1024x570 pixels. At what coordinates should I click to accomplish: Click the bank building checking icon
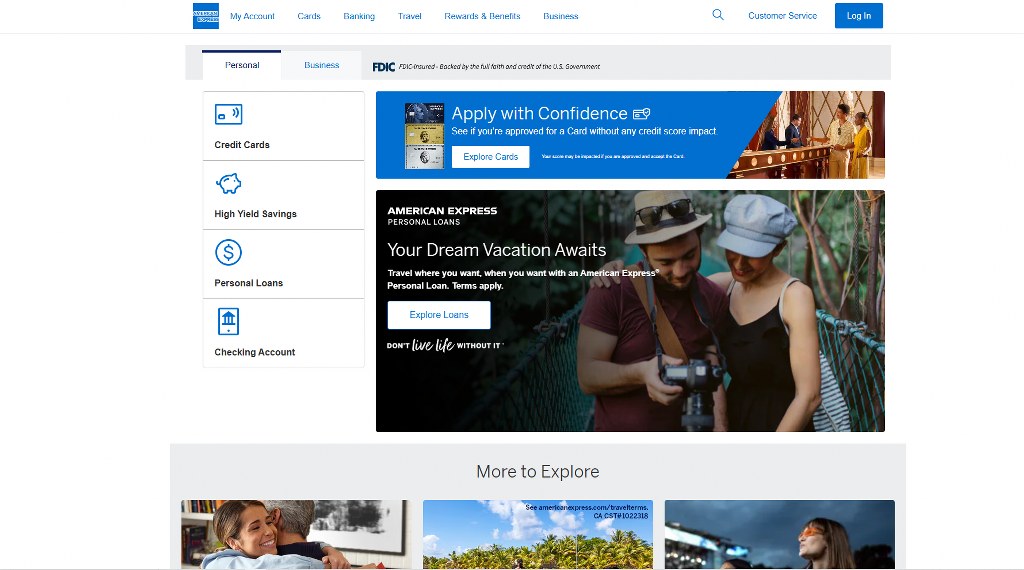[x=229, y=321]
